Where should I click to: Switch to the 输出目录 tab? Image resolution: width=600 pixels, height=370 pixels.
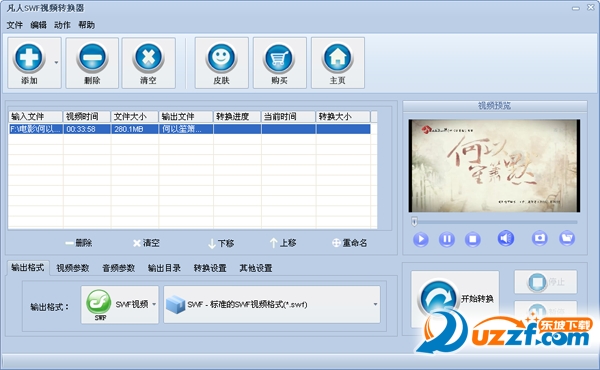pyautogui.click(x=164, y=268)
